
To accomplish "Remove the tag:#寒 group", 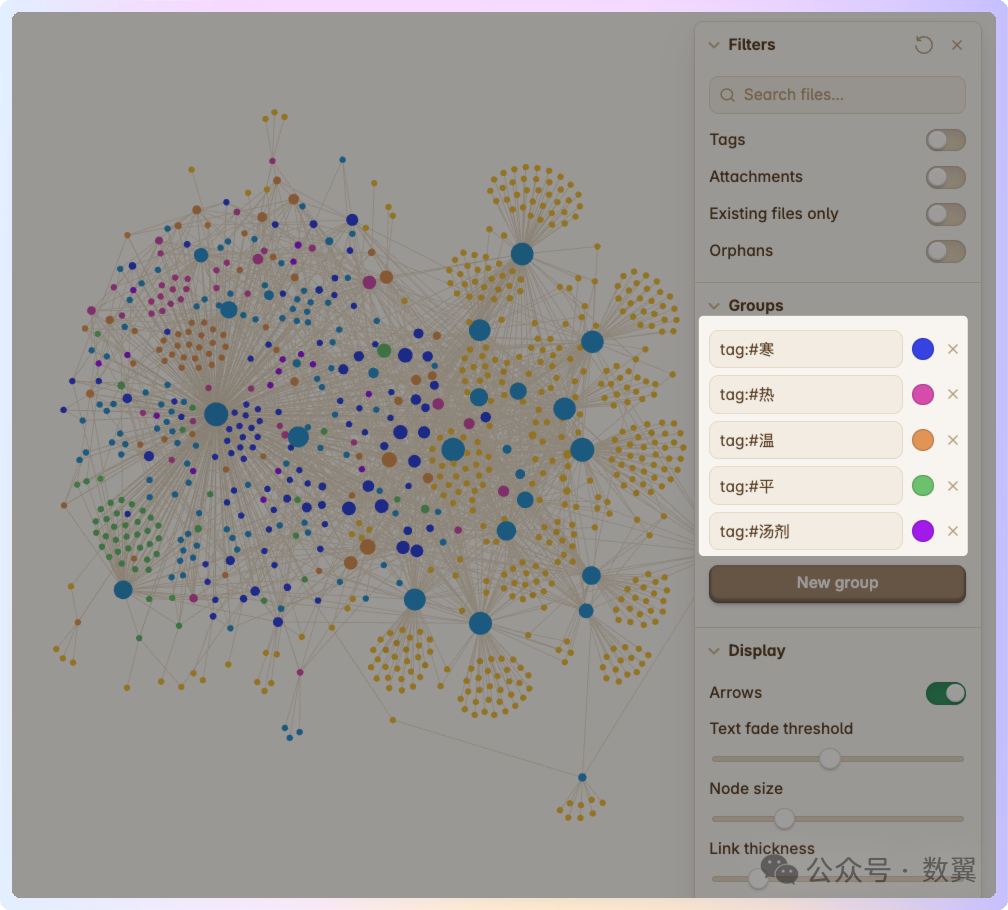I will click(953, 349).
